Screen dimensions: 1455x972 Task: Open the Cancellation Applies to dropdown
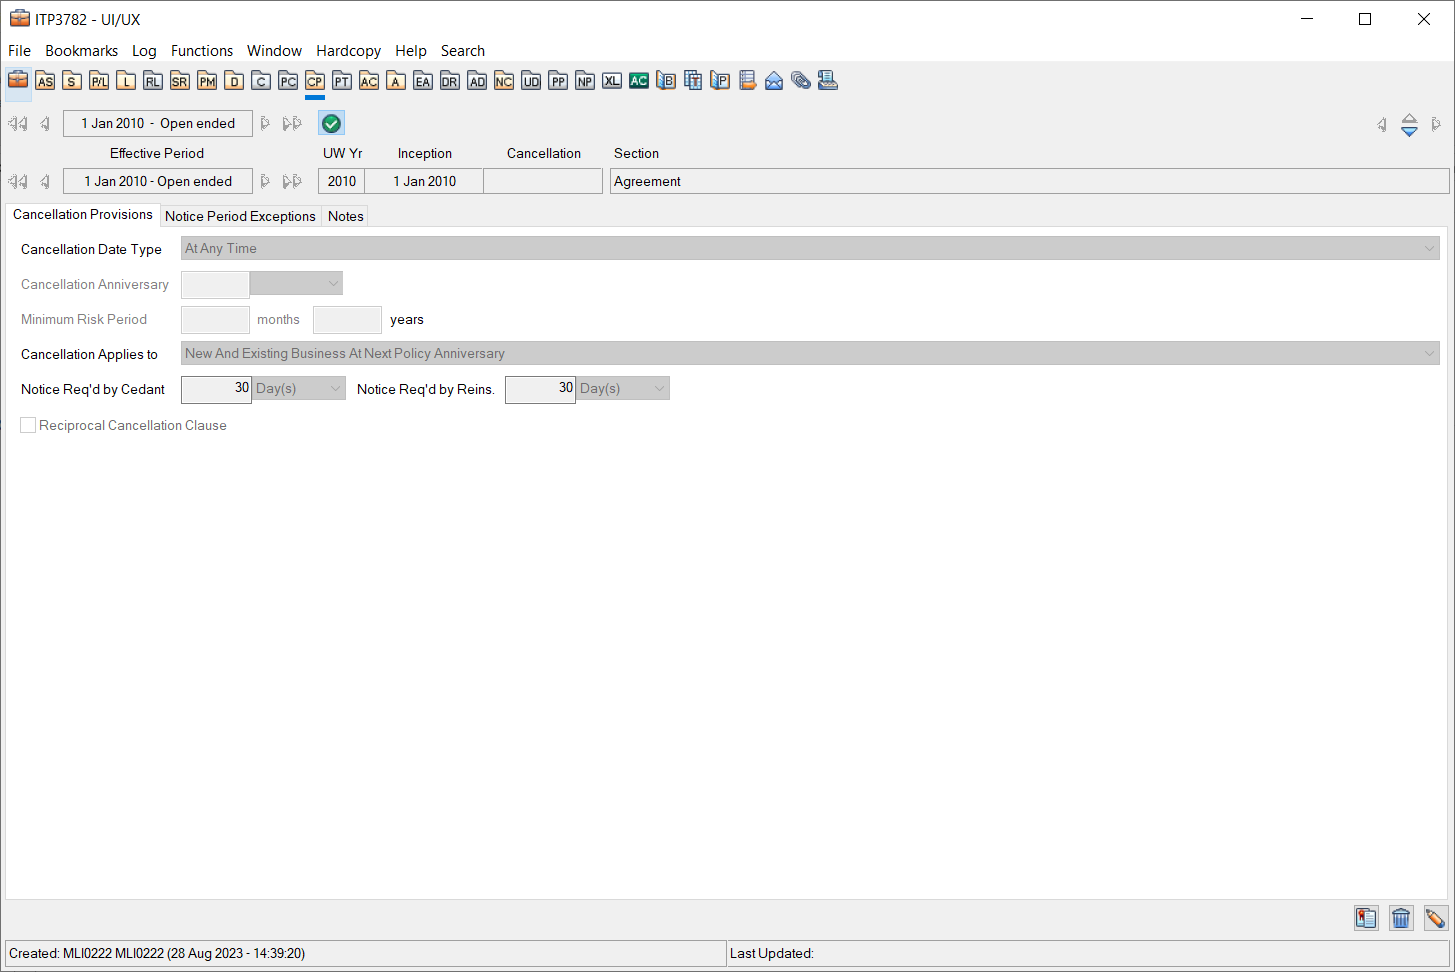(1429, 354)
